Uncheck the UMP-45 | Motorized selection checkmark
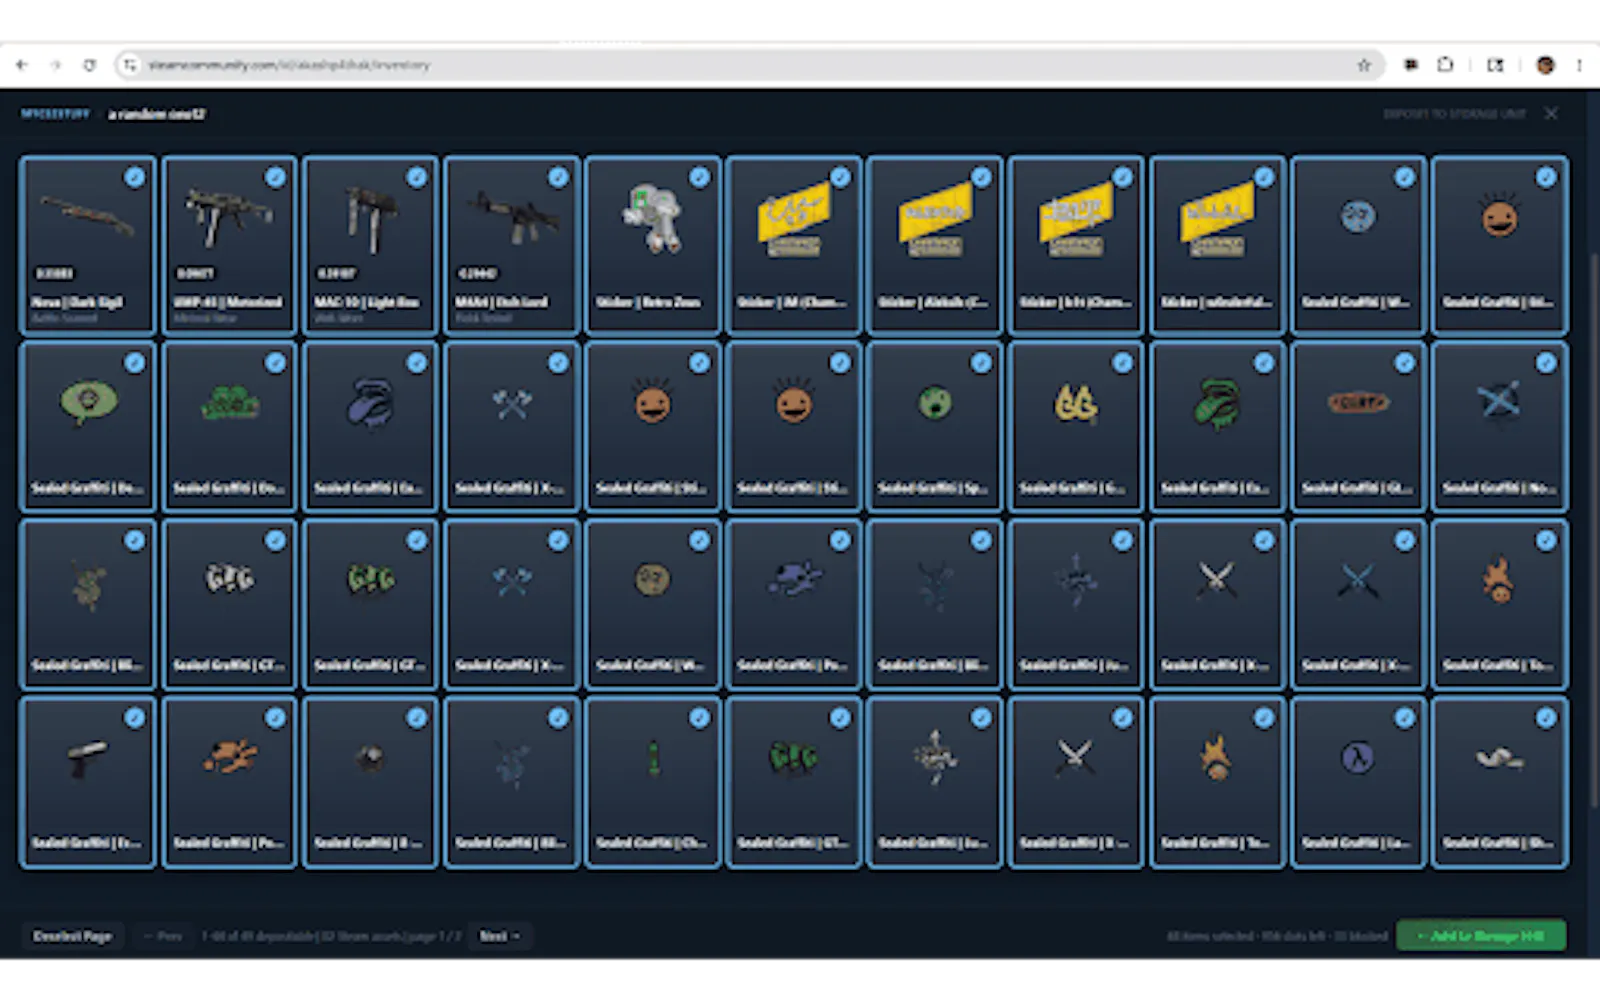The image size is (1600, 1000). [x=275, y=177]
